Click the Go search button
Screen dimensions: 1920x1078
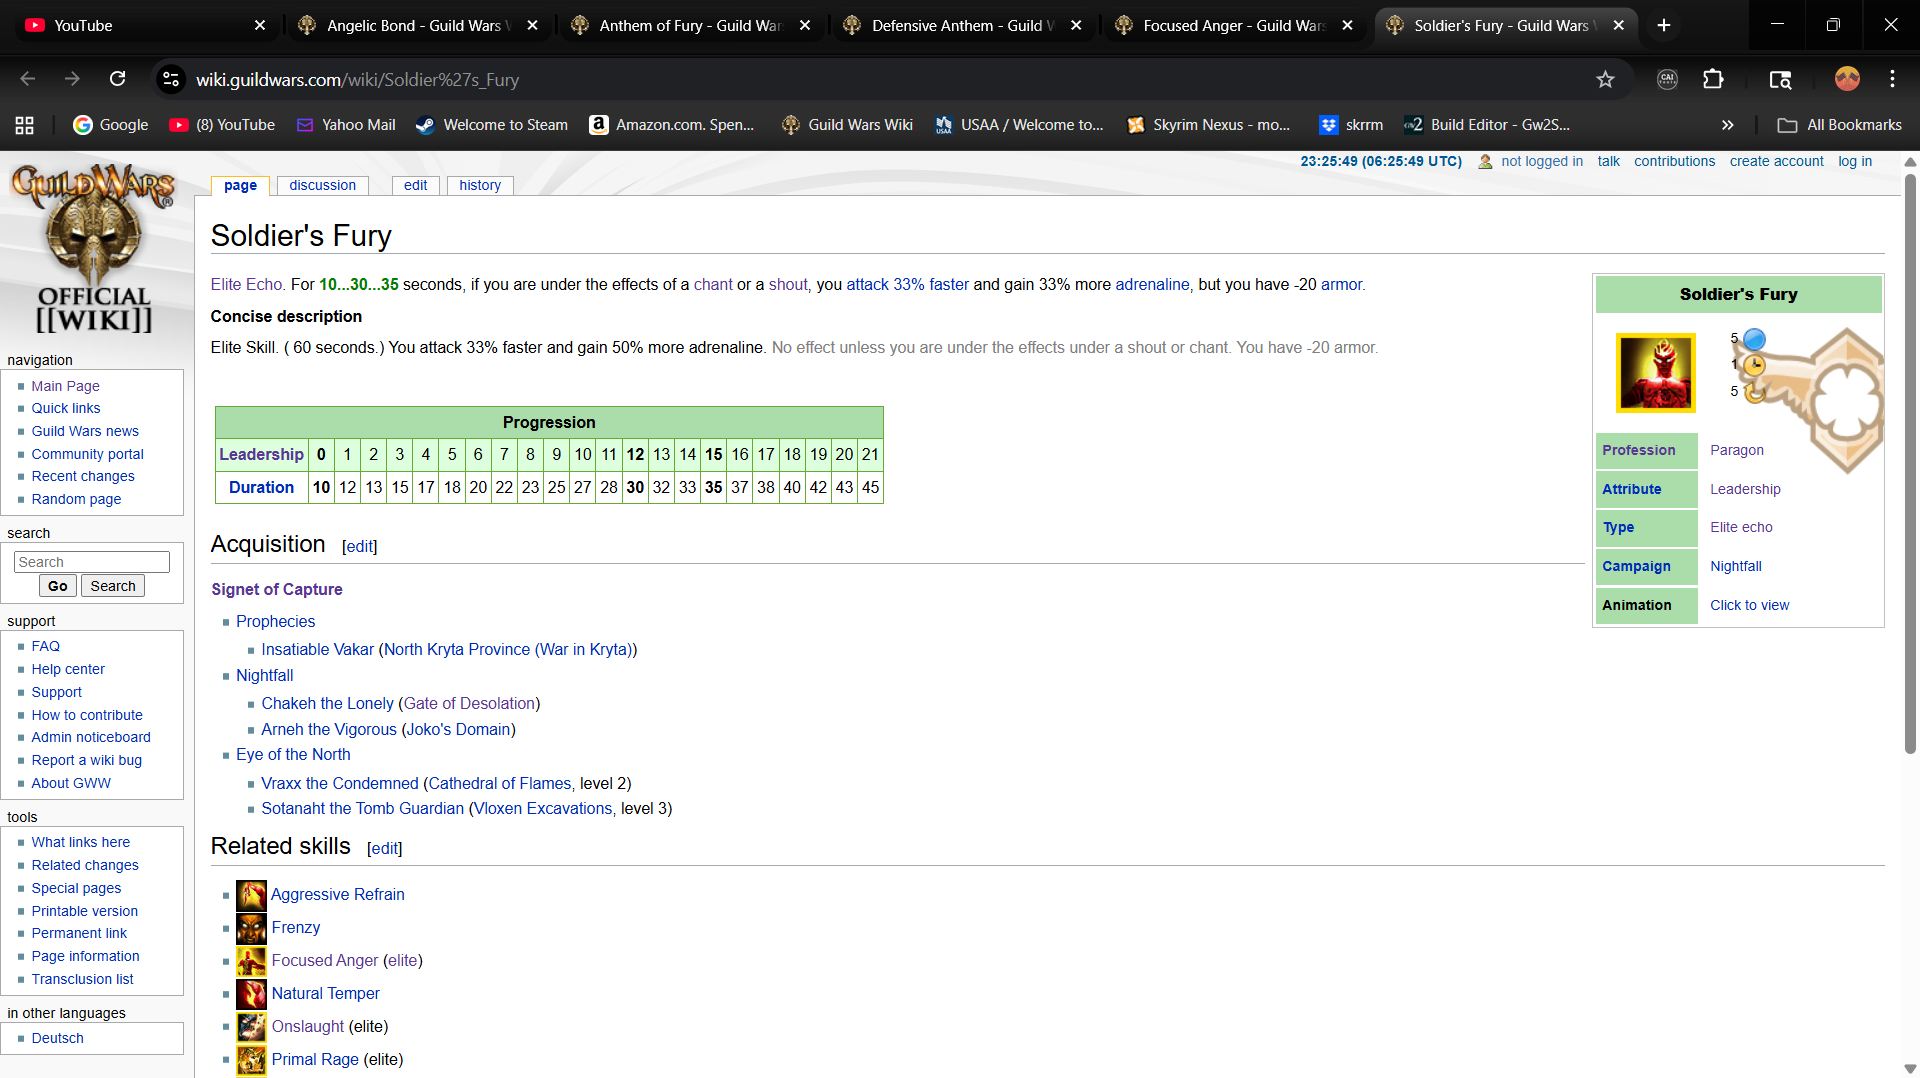58,586
